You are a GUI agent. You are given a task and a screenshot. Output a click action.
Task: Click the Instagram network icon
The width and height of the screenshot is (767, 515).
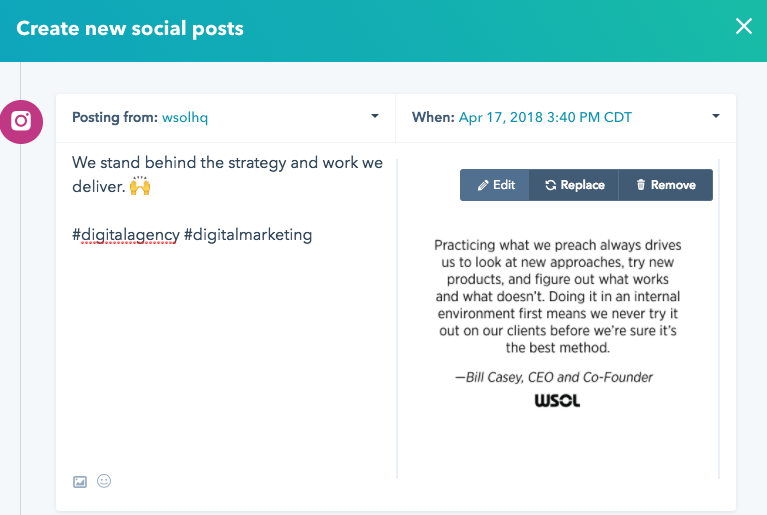(x=21, y=121)
